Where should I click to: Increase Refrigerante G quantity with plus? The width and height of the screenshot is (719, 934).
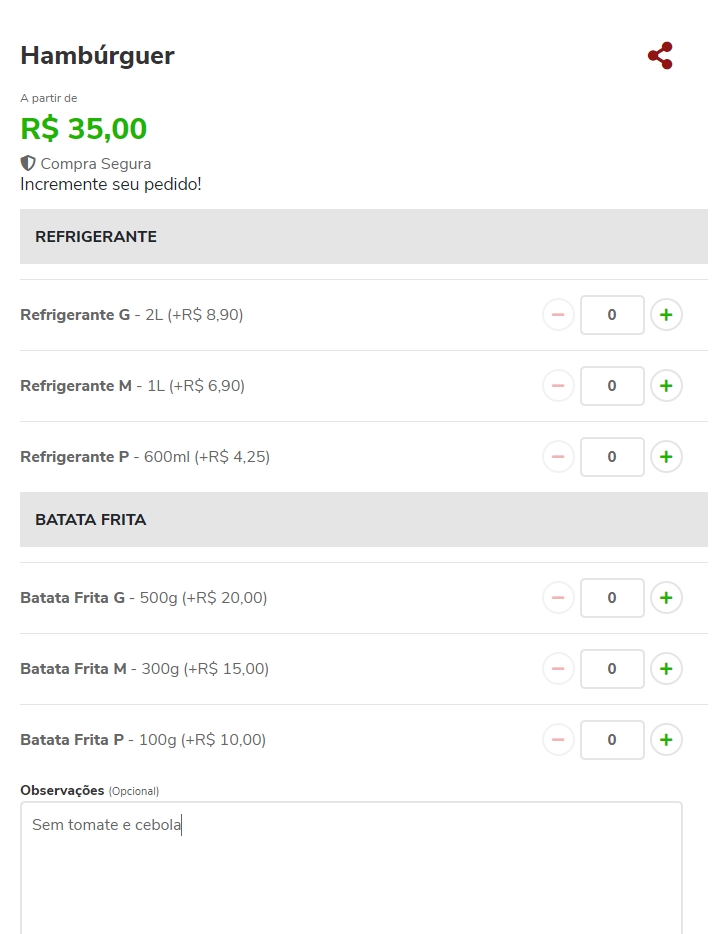tap(666, 315)
